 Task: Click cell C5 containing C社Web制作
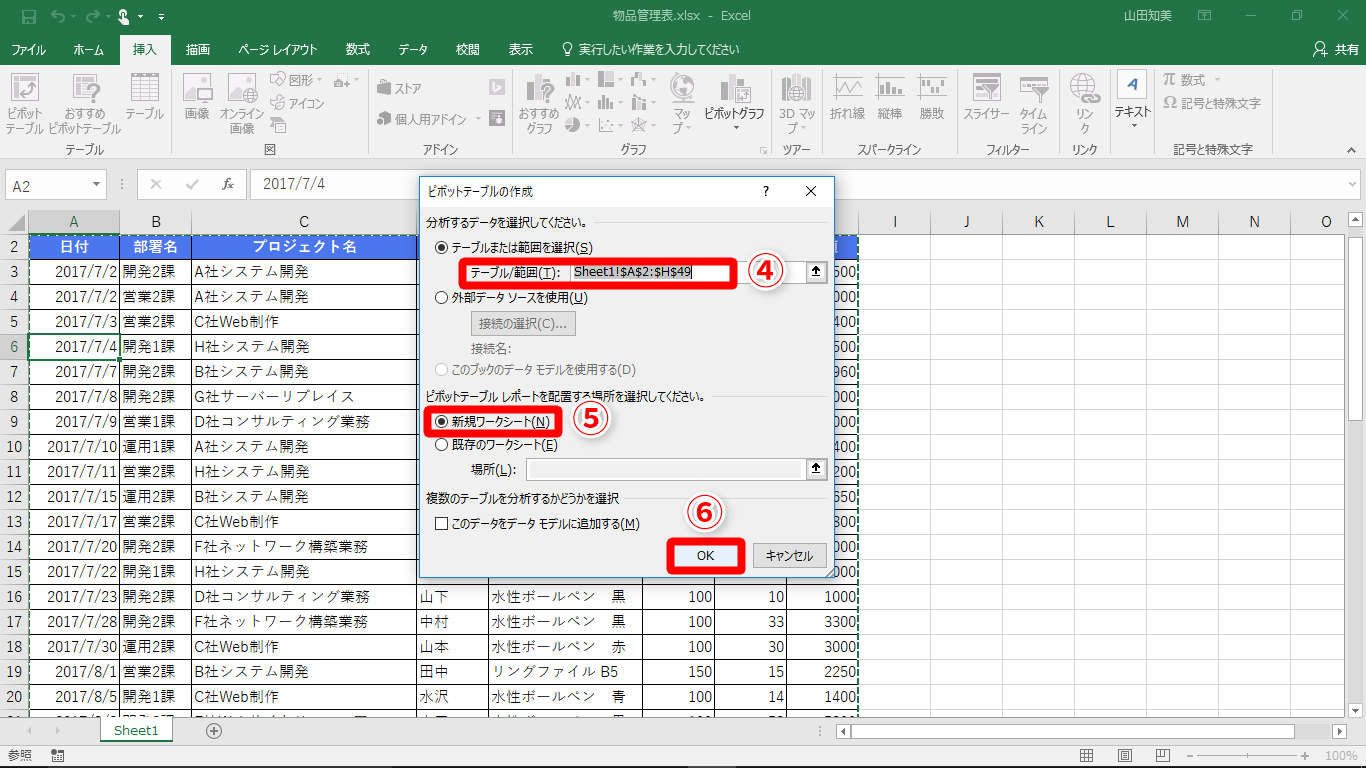304,322
